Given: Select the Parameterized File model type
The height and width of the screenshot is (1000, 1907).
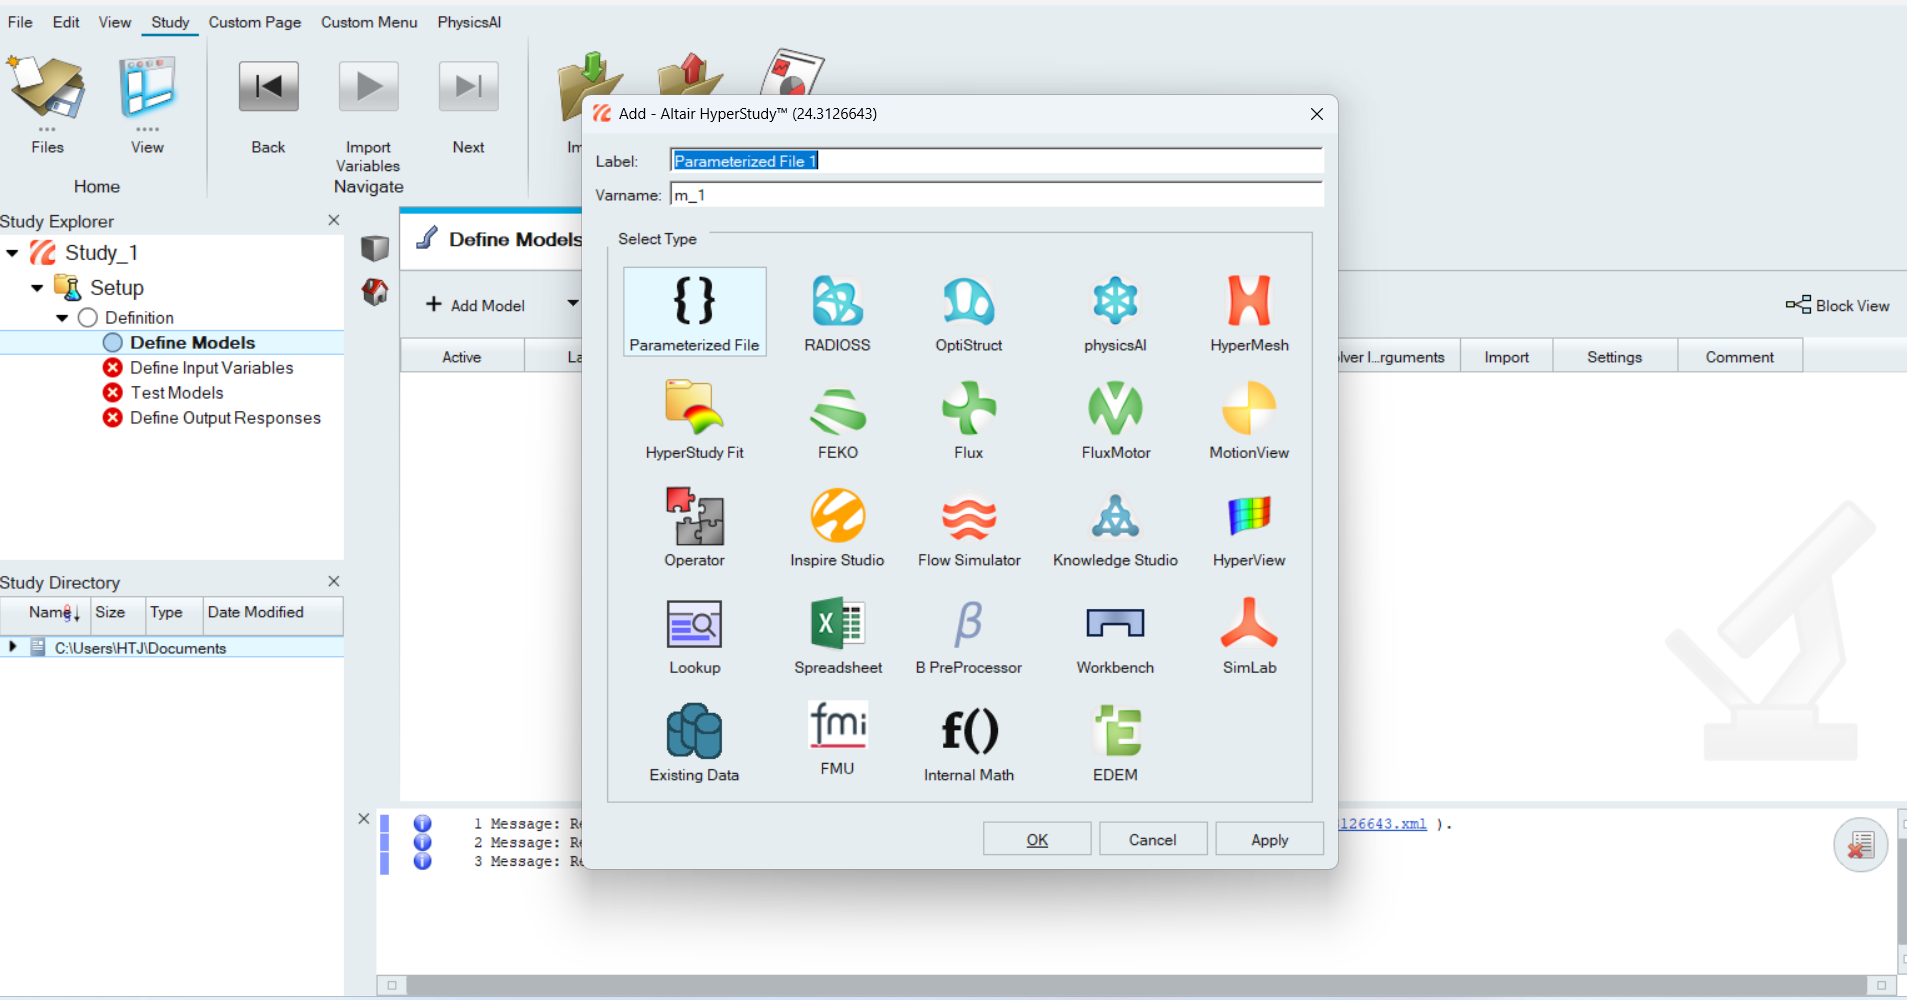Looking at the screenshot, I should point(693,310).
